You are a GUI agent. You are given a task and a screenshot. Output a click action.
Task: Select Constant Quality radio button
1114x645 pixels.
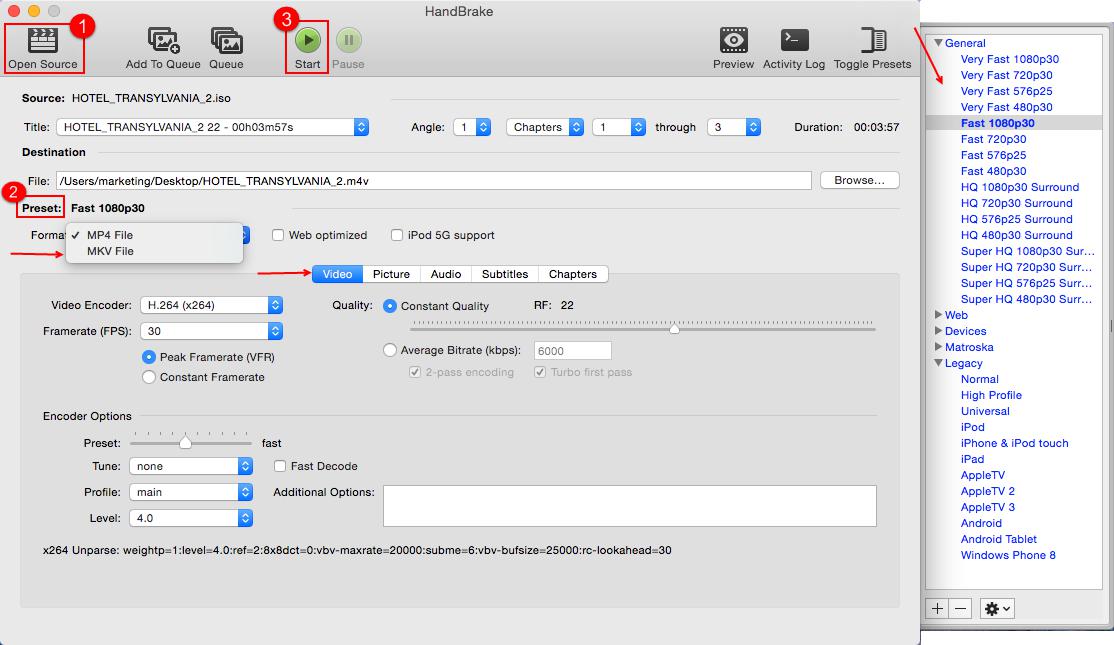pos(389,305)
